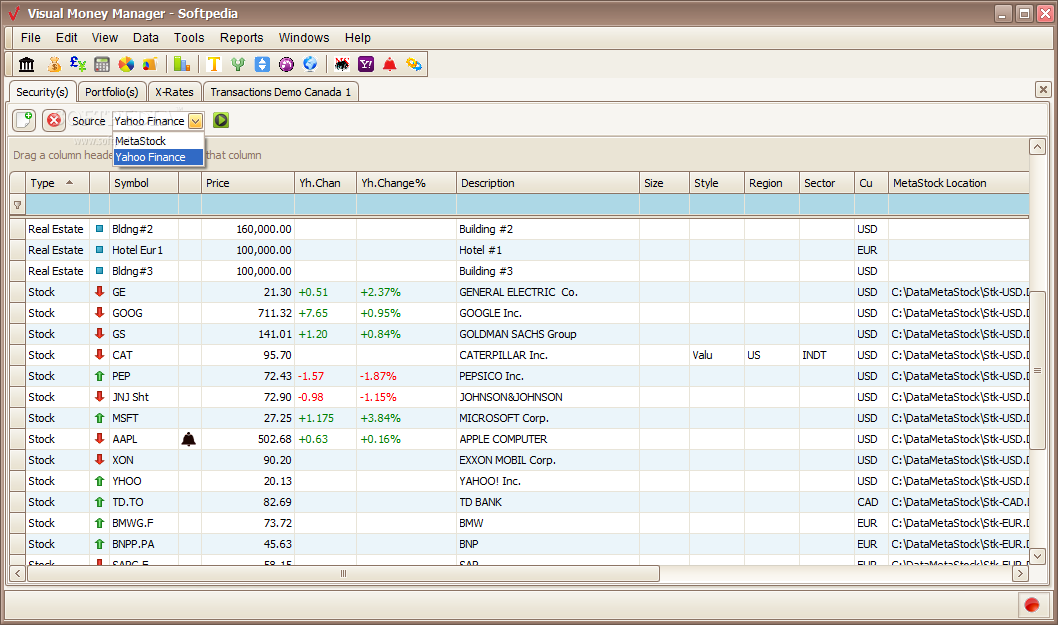The width and height of the screenshot is (1058, 625).
Task: Open the currency exchange pound-yen icon
Action: pos(78,64)
